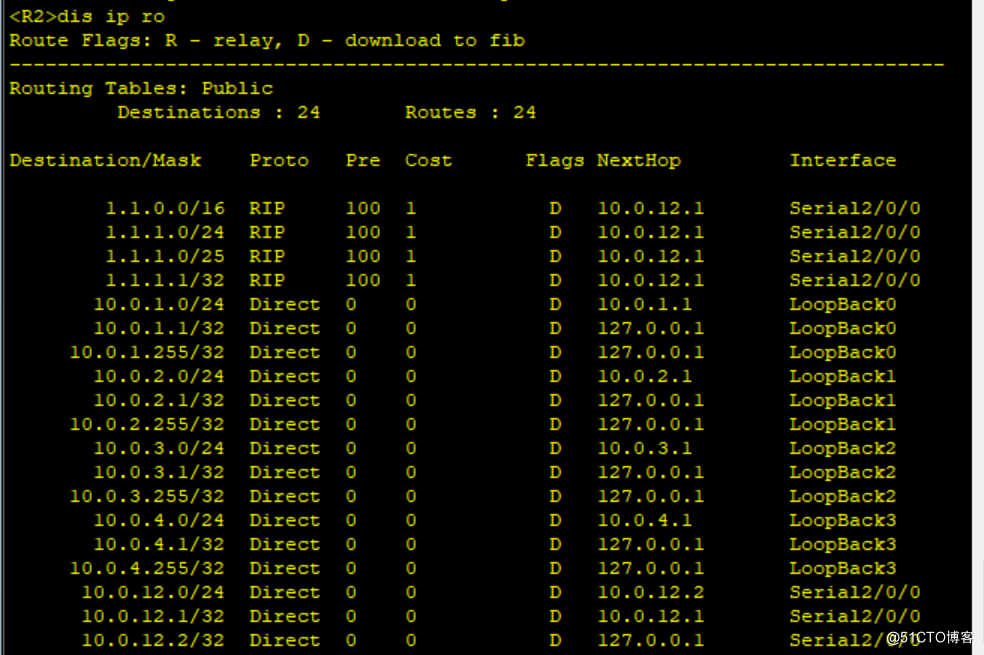The width and height of the screenshot is (984, 655).
Task: Select destination 10.0.2.1/32
Action: point(159,400)
